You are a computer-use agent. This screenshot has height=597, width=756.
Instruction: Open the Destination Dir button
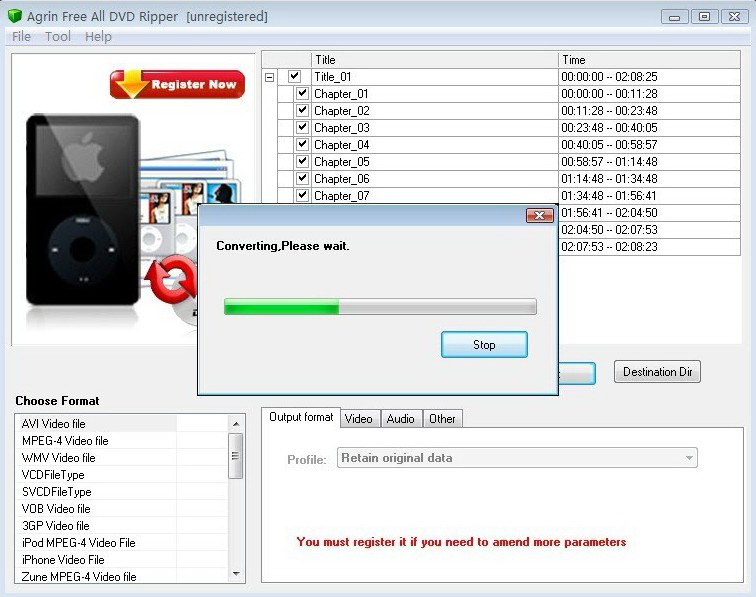pos(657,372)
